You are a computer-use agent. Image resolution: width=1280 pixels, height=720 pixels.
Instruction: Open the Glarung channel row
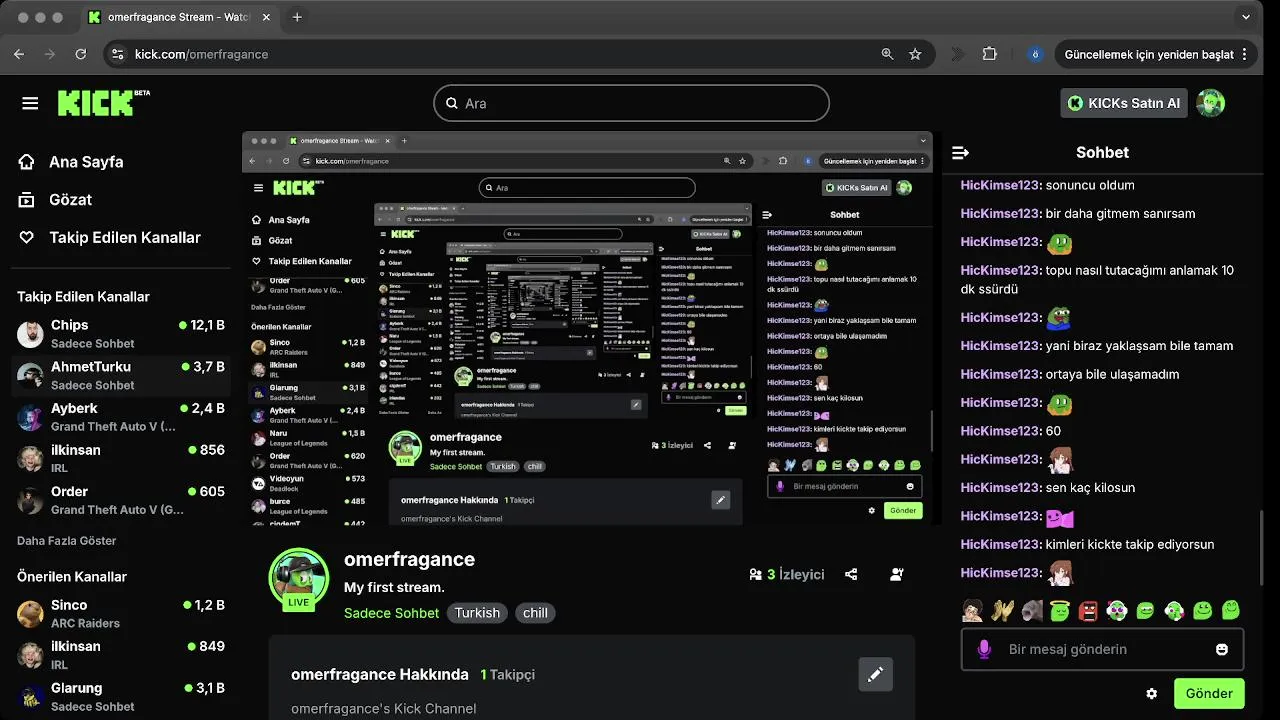click(121, 697)
